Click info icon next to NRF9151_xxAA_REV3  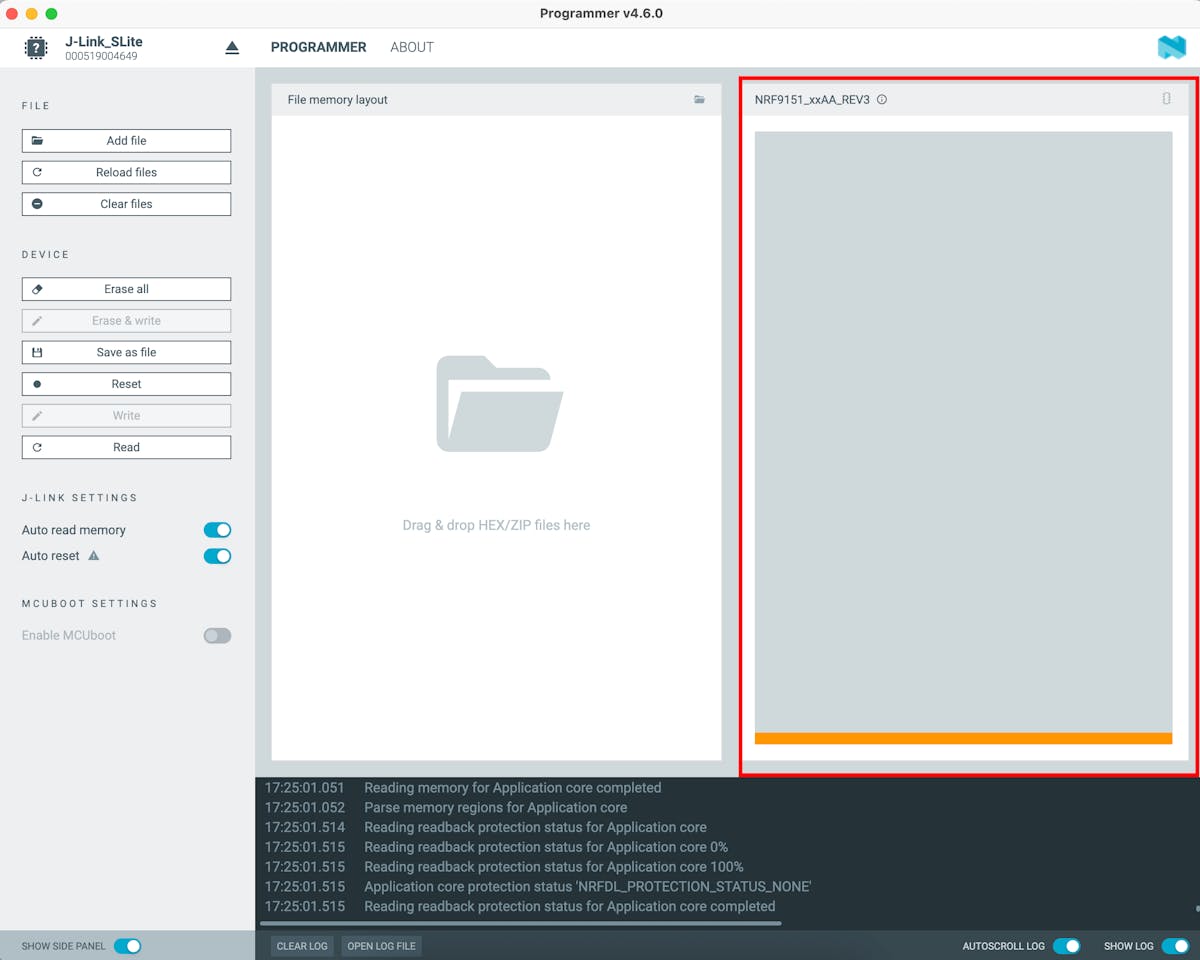(882, 100)
